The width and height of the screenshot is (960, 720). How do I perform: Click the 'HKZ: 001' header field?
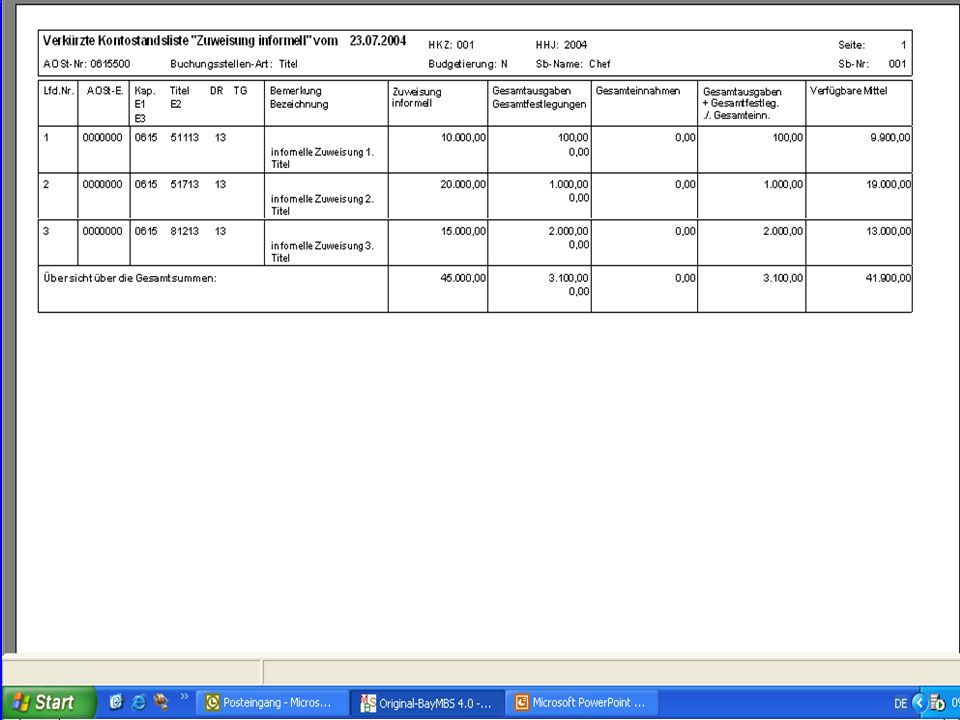point(451,45)
